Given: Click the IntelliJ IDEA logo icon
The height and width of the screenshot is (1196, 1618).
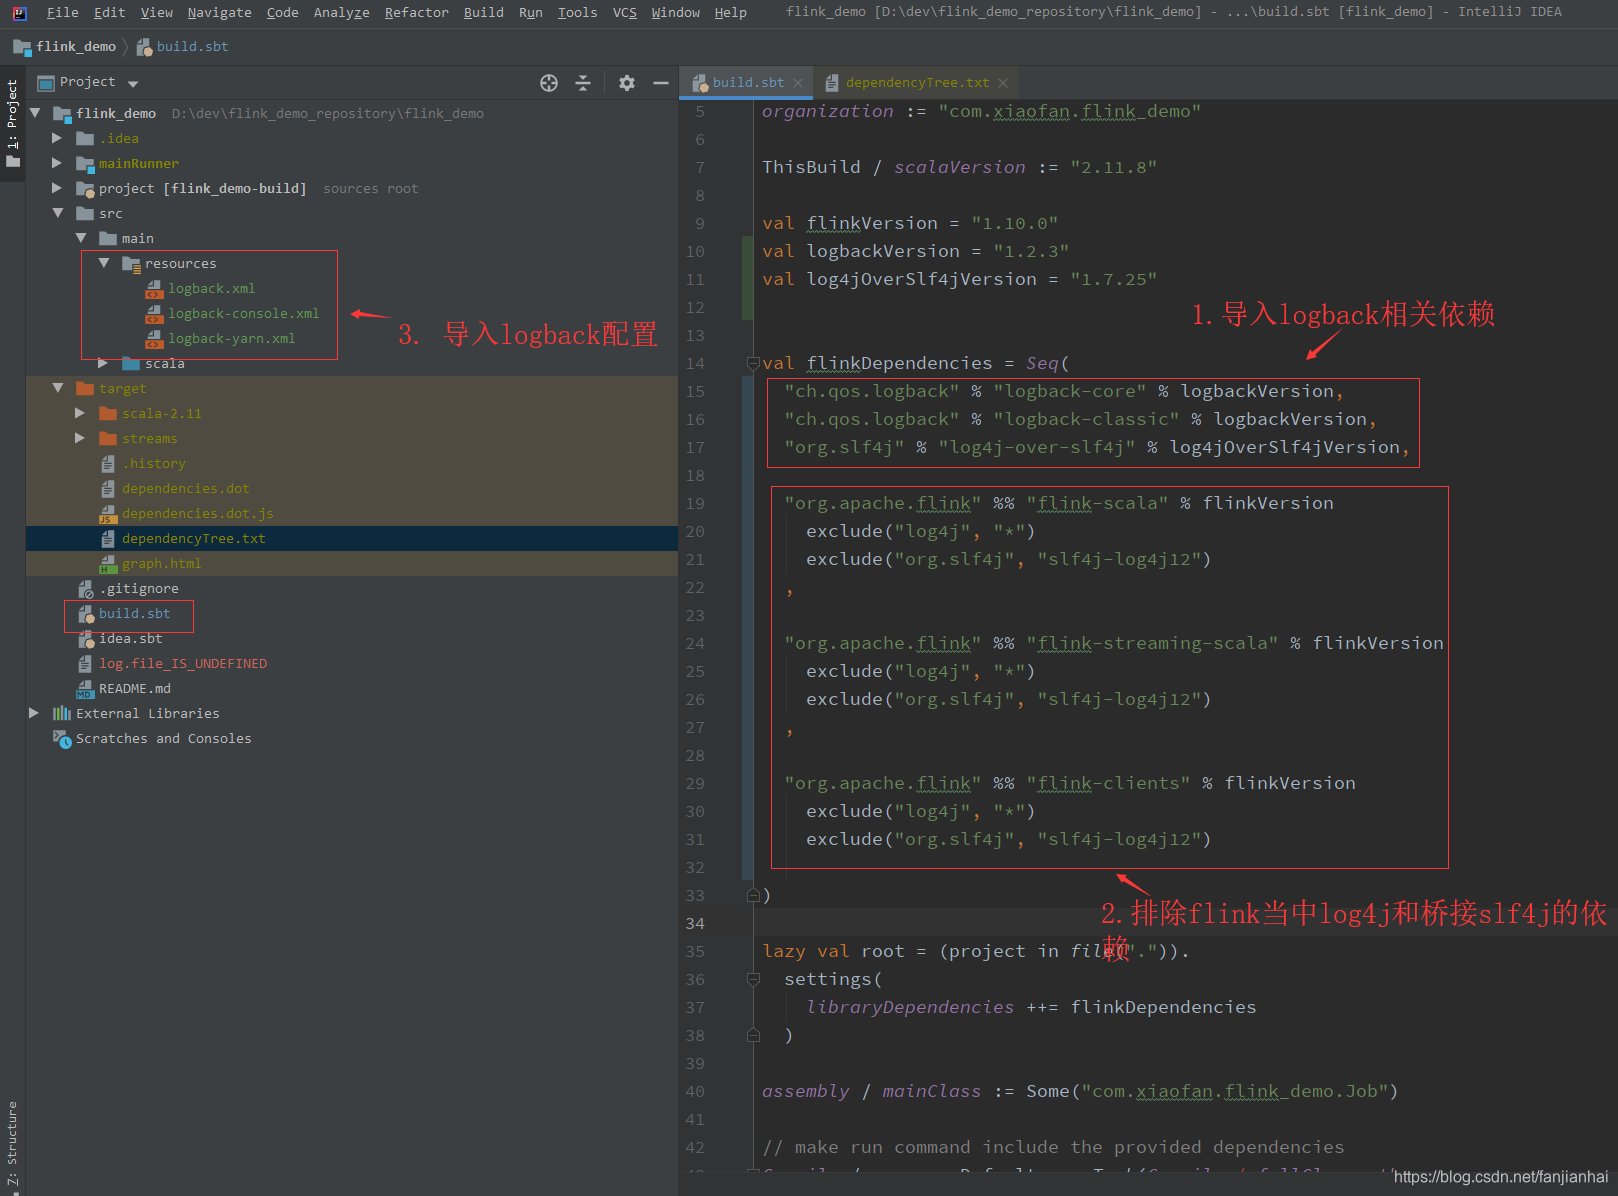Looking at the screenshot, I should (x=20, y=13).
